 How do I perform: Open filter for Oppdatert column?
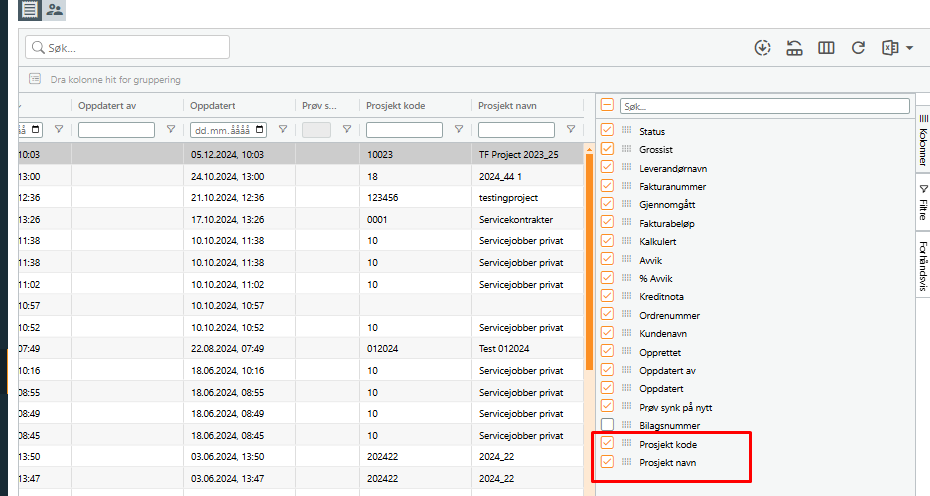click(283, 129)
